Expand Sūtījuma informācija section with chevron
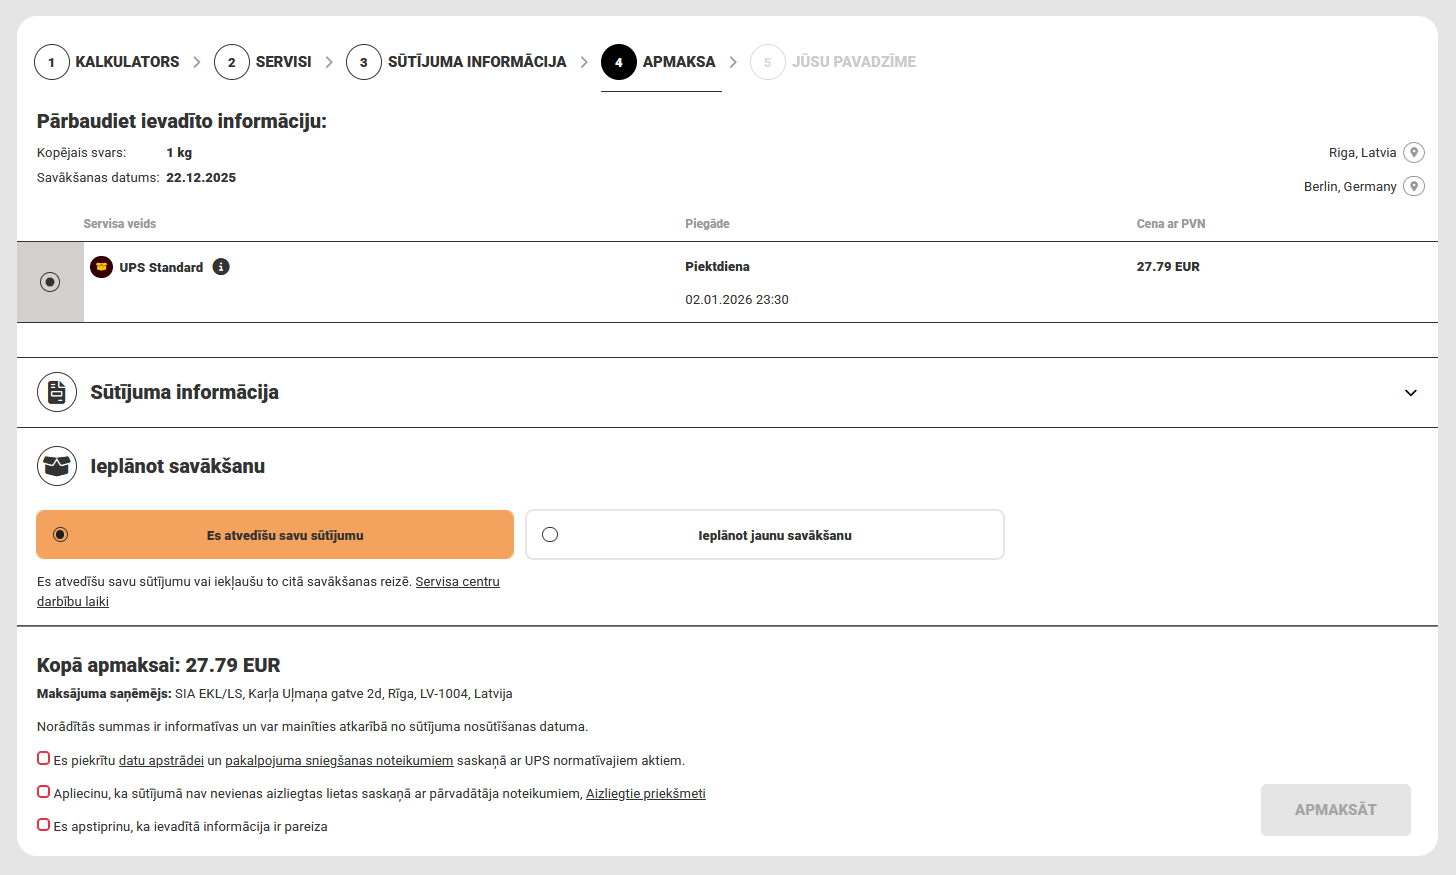1456x875 pixels. (x=1410, y=393)
